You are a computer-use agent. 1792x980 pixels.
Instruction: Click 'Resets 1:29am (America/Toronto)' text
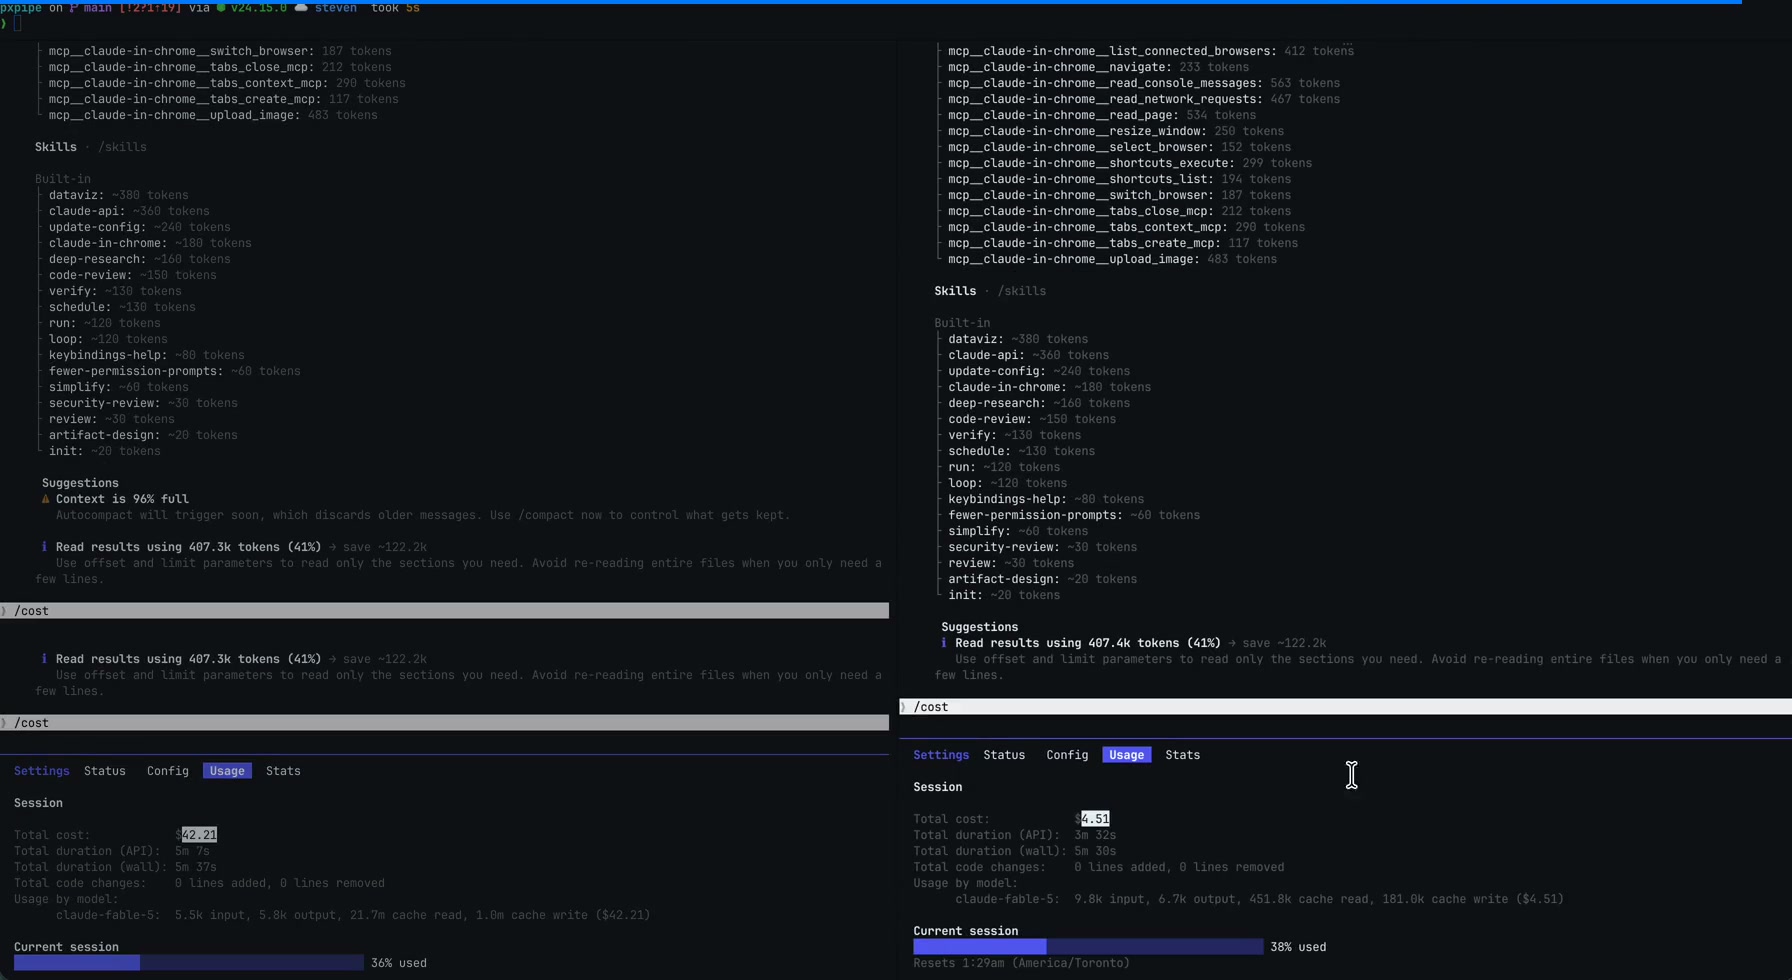(x=1021, y=963)
